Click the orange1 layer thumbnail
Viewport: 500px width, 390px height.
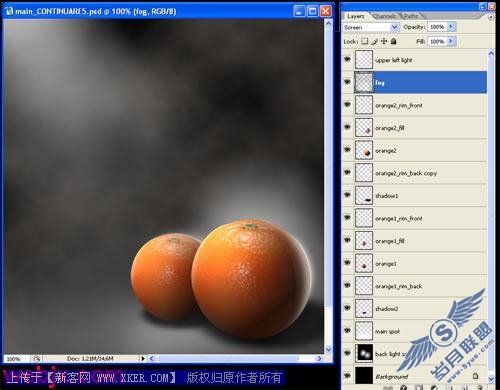point(364,263)
